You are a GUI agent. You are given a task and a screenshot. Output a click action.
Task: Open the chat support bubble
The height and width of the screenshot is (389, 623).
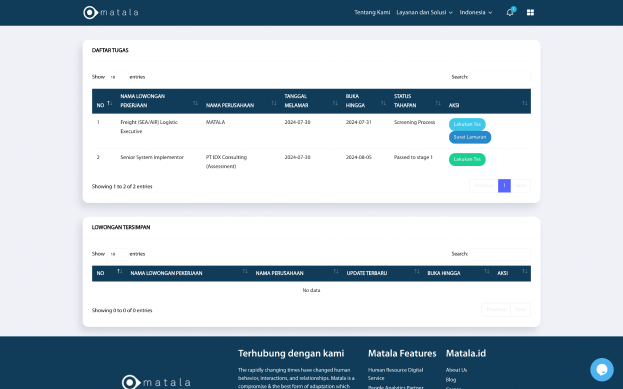click(602, 370)
